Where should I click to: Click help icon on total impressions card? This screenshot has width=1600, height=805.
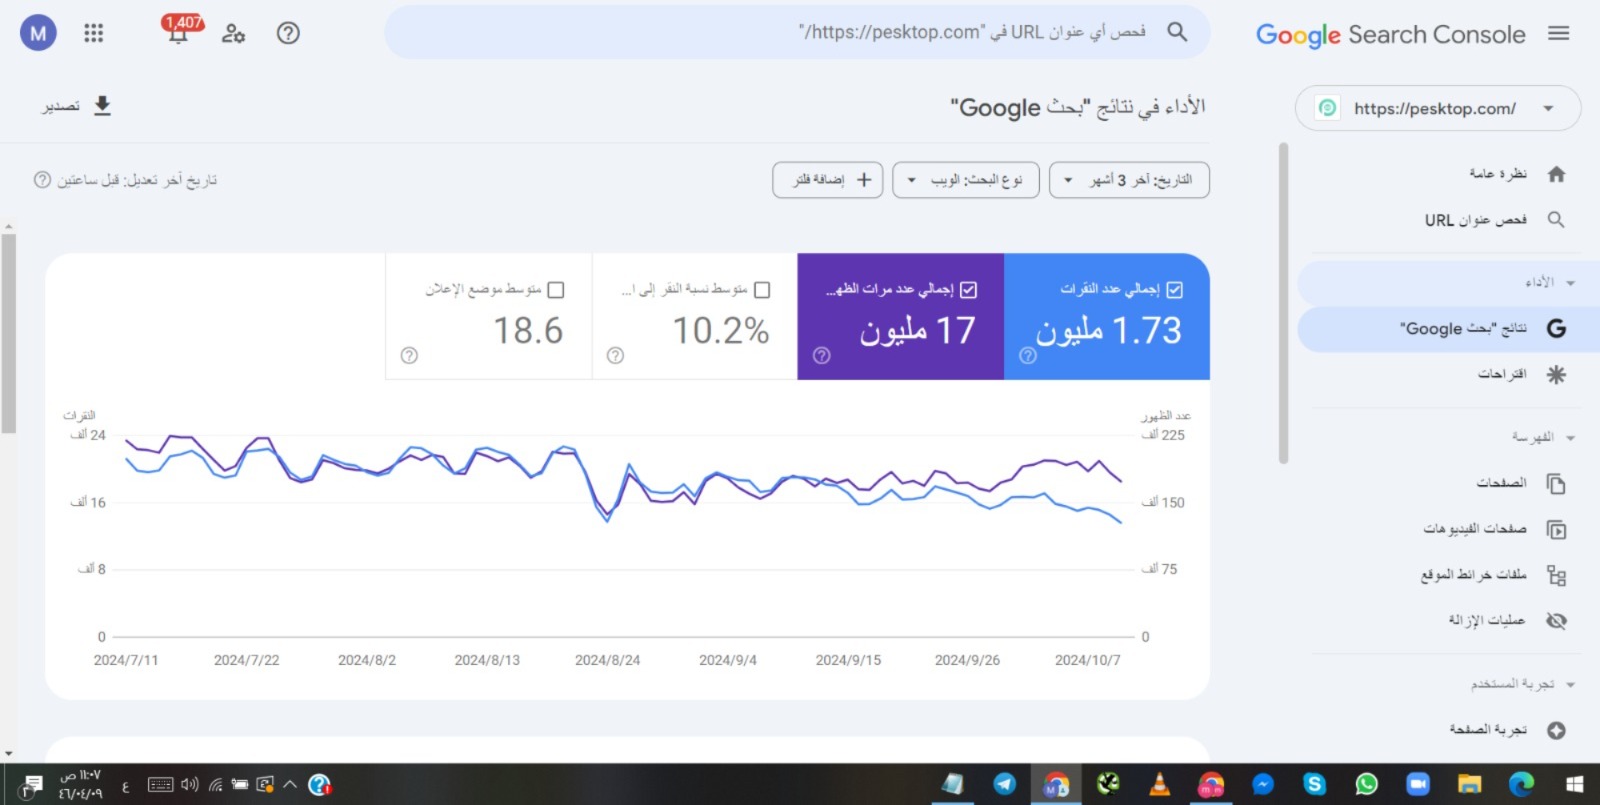(x=822, y=355)
